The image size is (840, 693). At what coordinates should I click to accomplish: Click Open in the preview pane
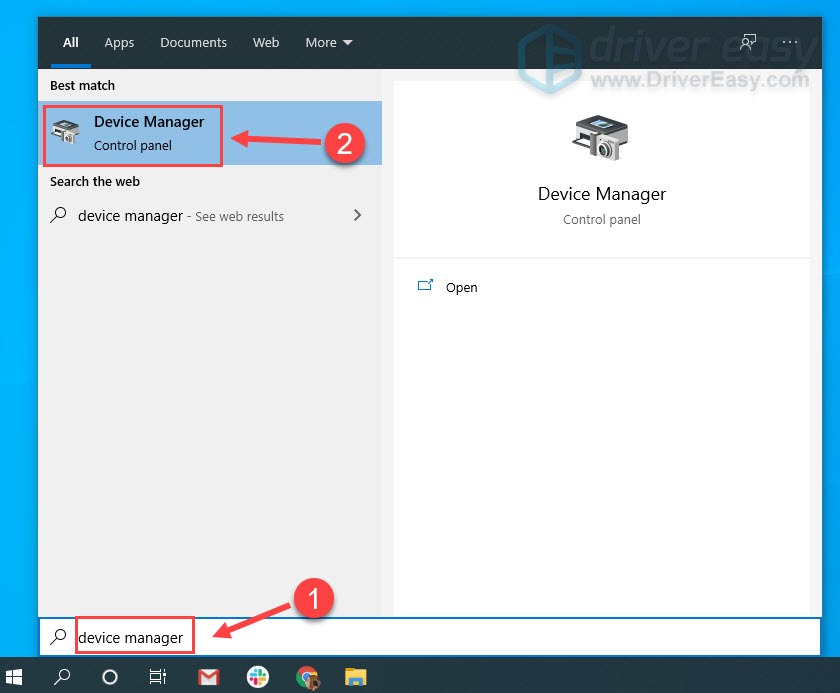pos(461,287)
